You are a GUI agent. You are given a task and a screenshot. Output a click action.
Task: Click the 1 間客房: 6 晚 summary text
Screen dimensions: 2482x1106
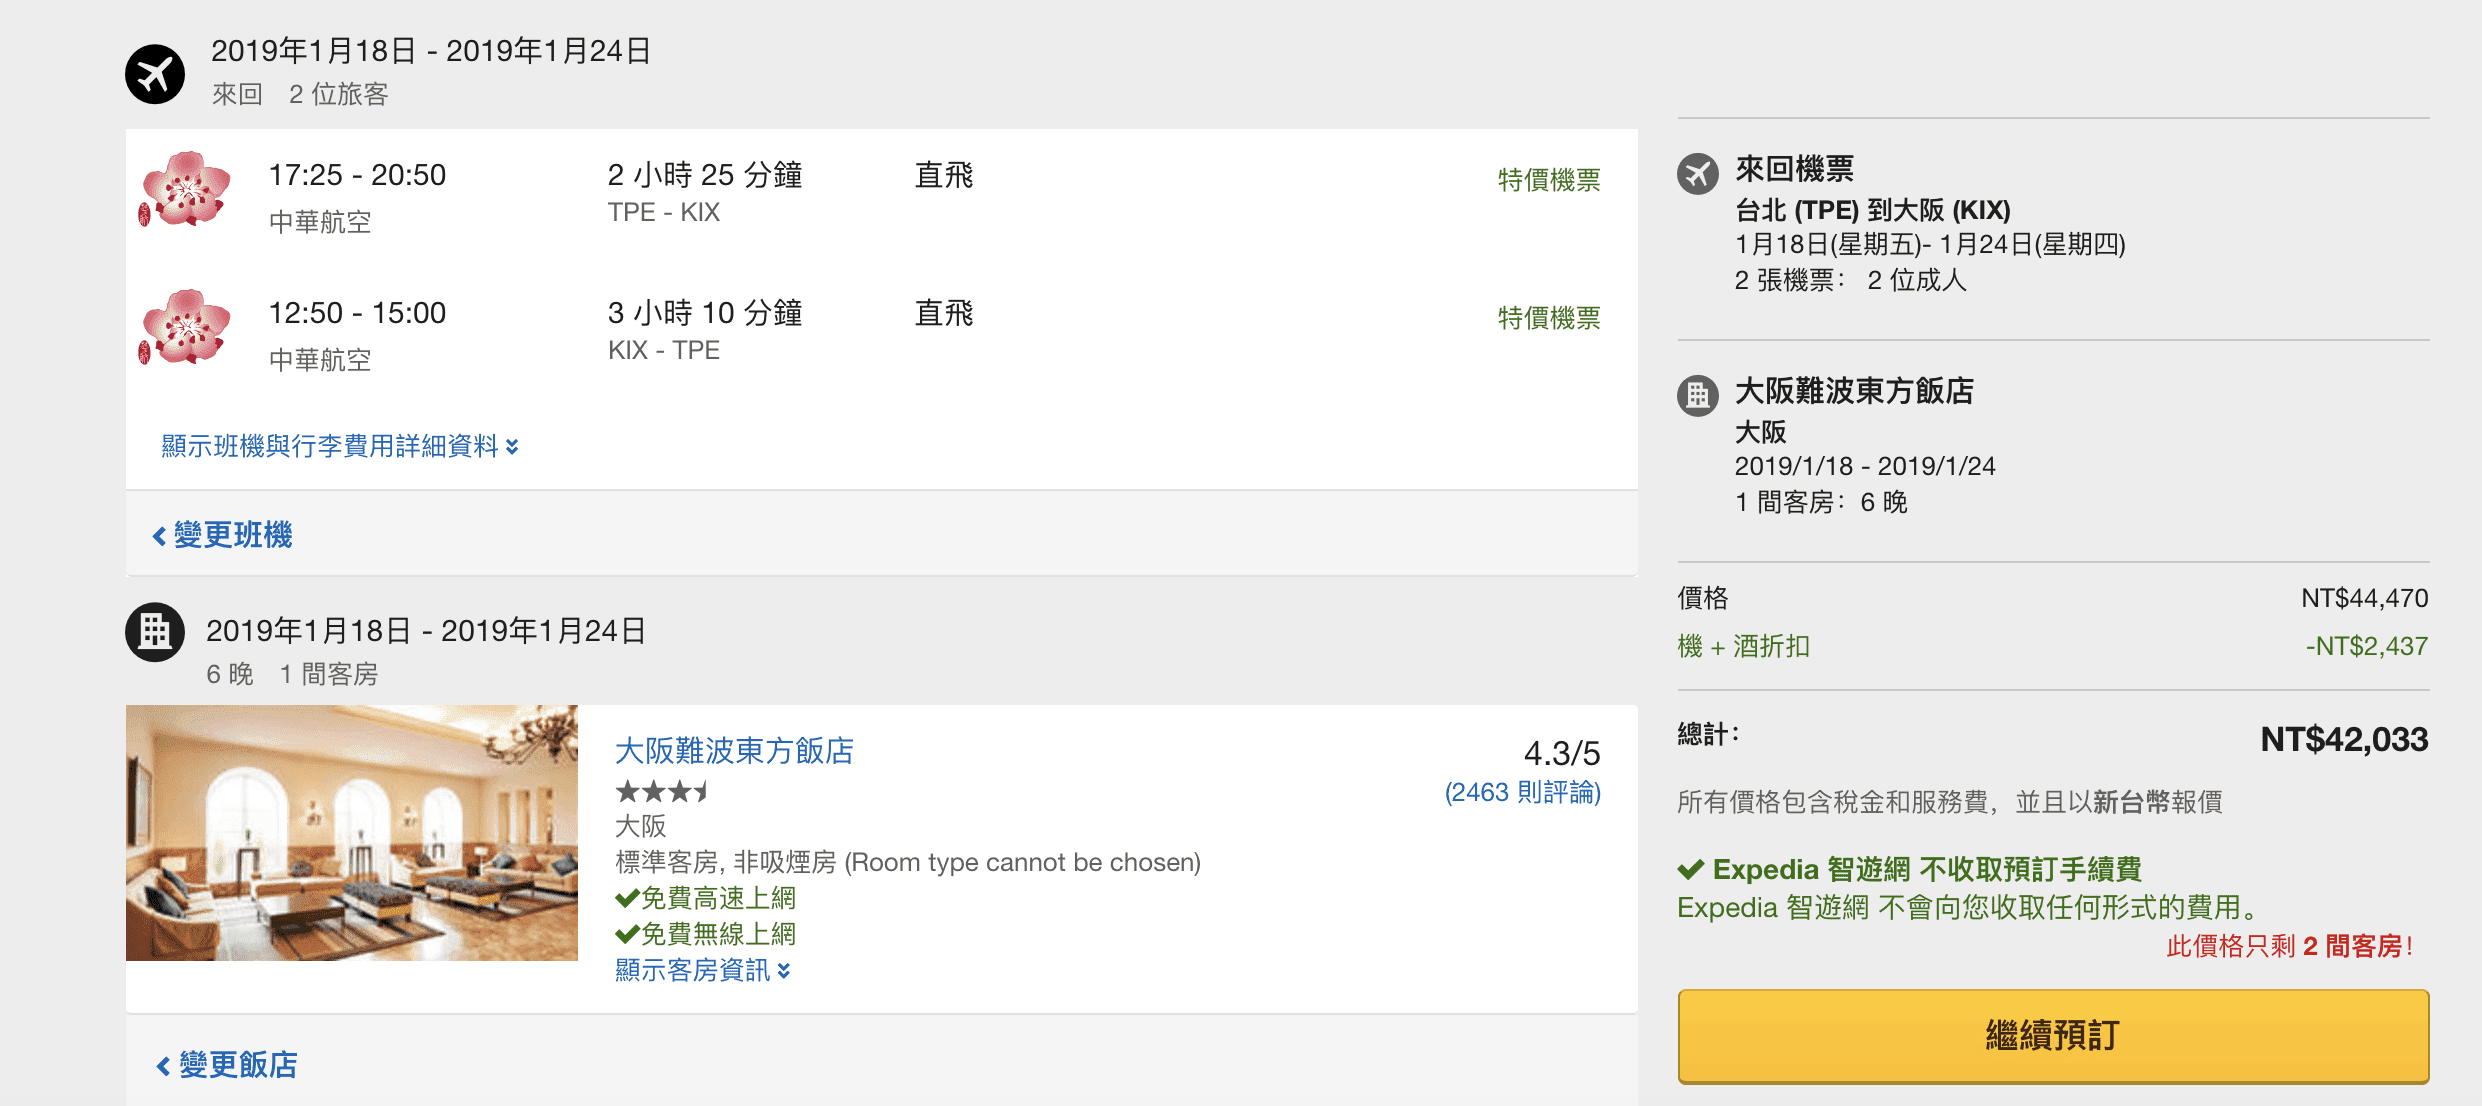coord(1821,502)
